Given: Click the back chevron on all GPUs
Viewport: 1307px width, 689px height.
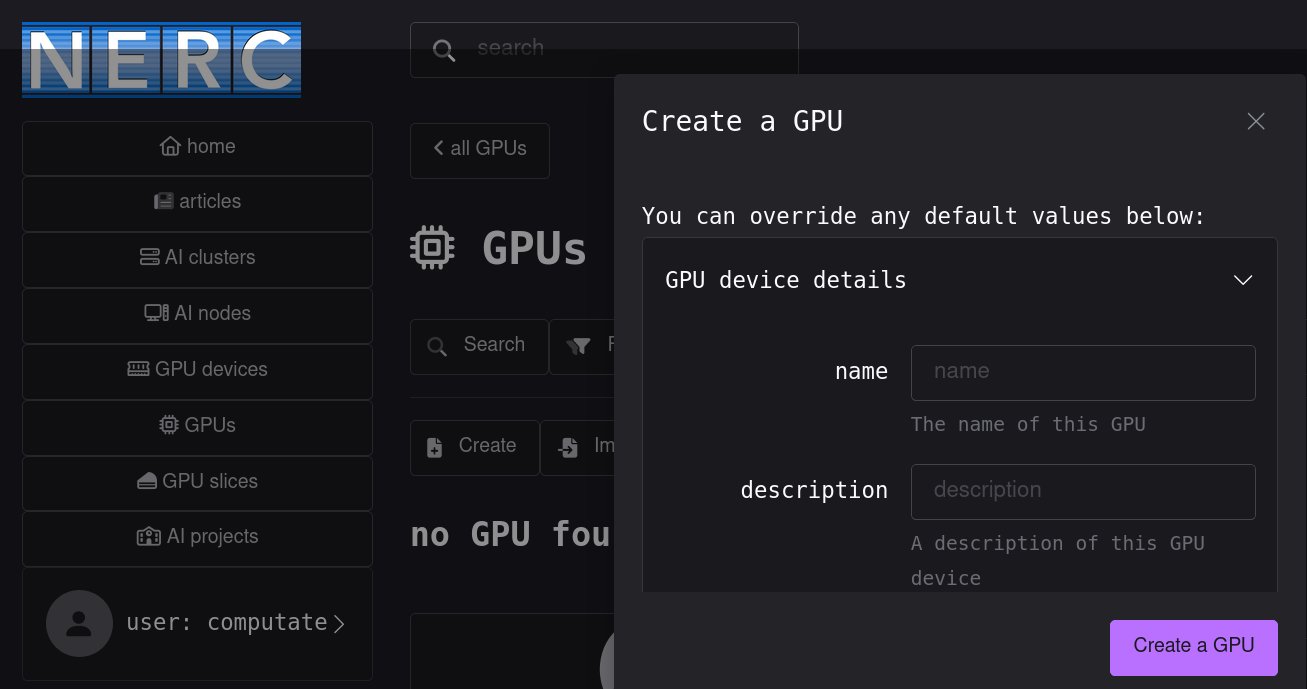Looking at the screenshot, I should tap(438, 148).
